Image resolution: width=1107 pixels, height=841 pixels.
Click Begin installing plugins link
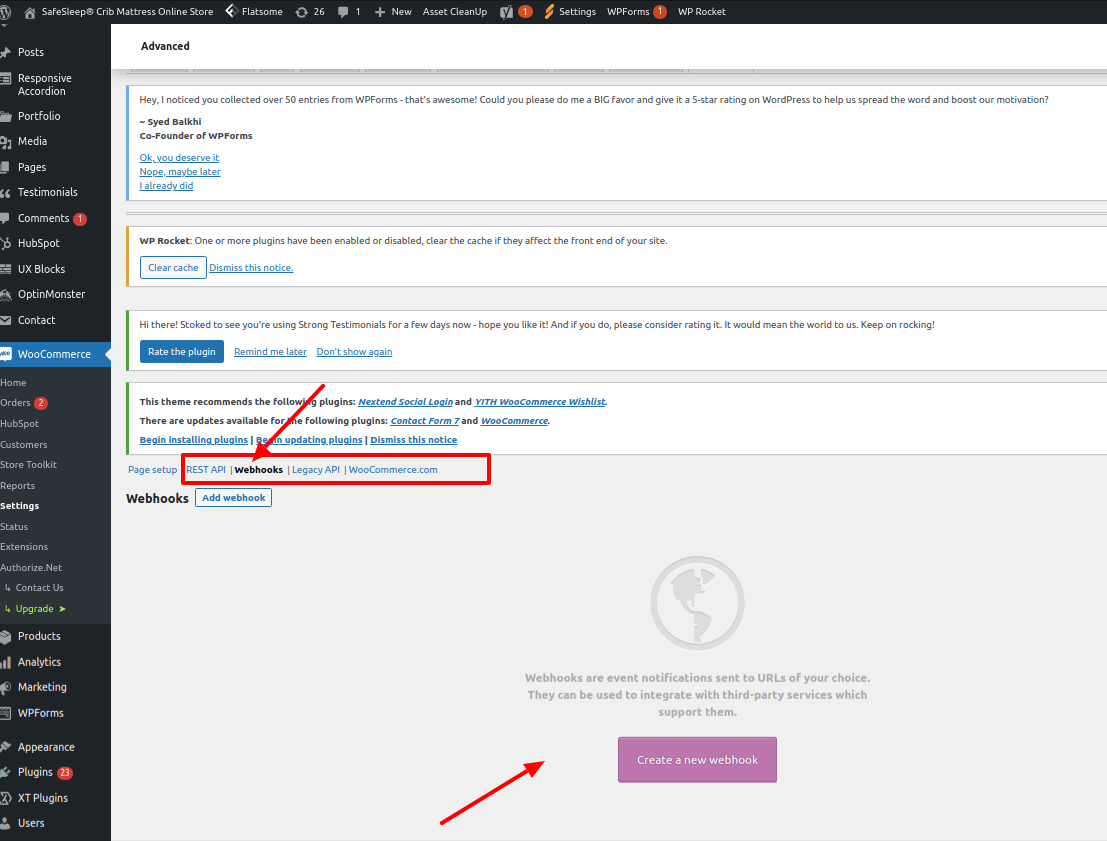point(193,440)
